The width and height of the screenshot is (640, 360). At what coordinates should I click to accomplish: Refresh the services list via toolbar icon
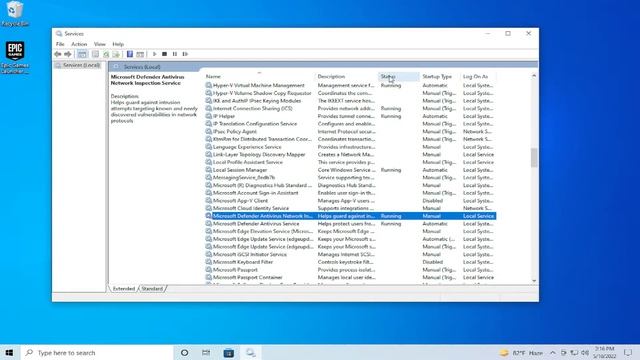[x=106, y=54]
